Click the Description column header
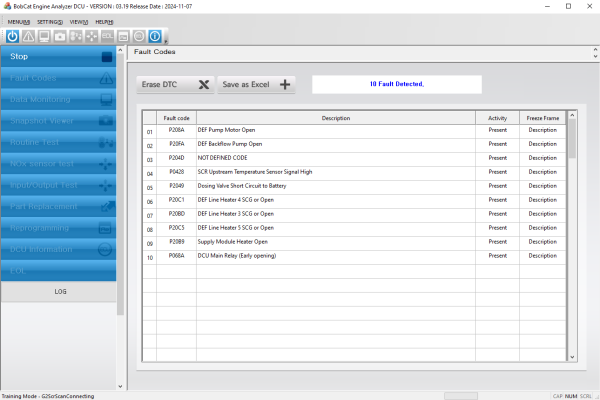The width and height of the screenshot is (600, 400). click(x=336, y=118)
